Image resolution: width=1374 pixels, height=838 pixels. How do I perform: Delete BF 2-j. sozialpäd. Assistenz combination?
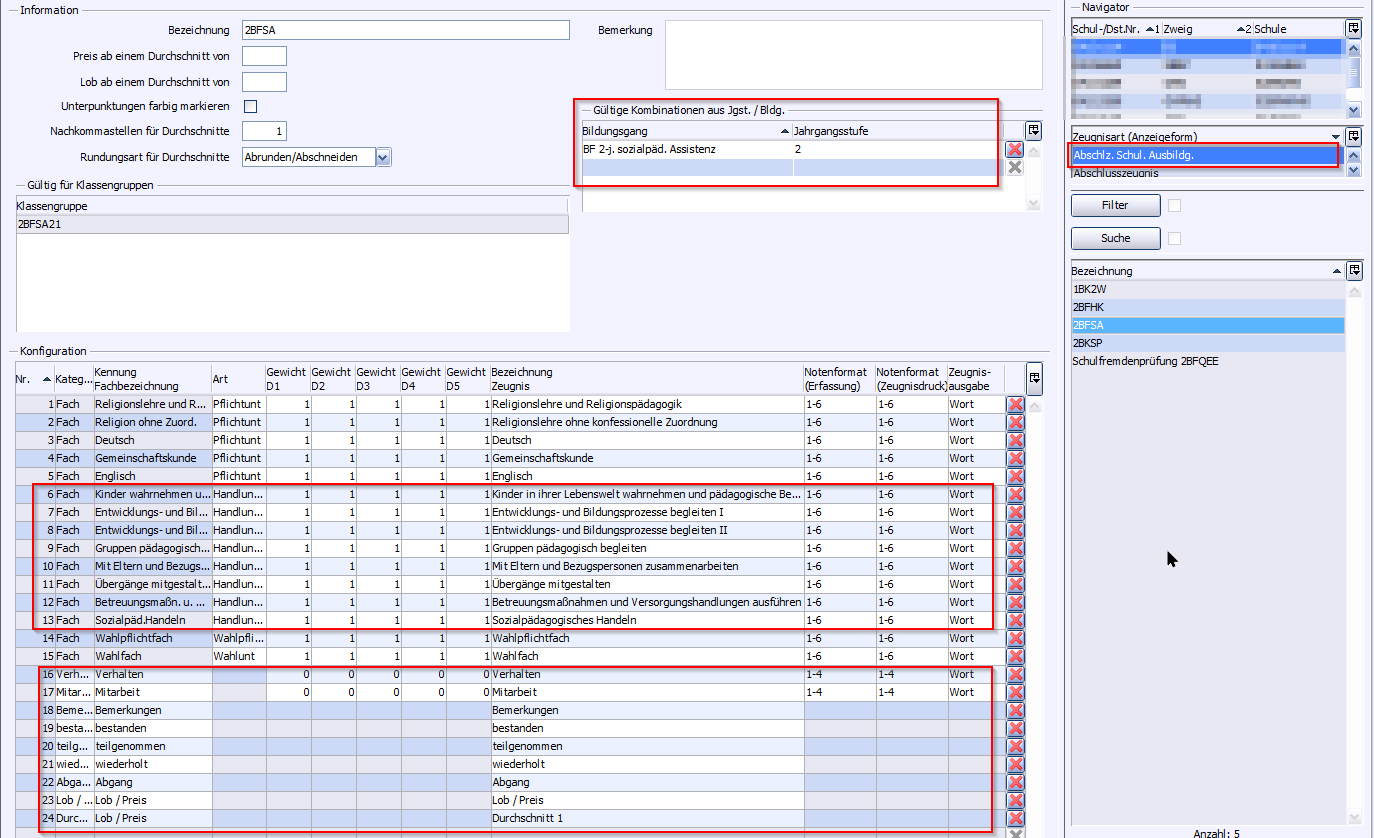[1015, 149]
